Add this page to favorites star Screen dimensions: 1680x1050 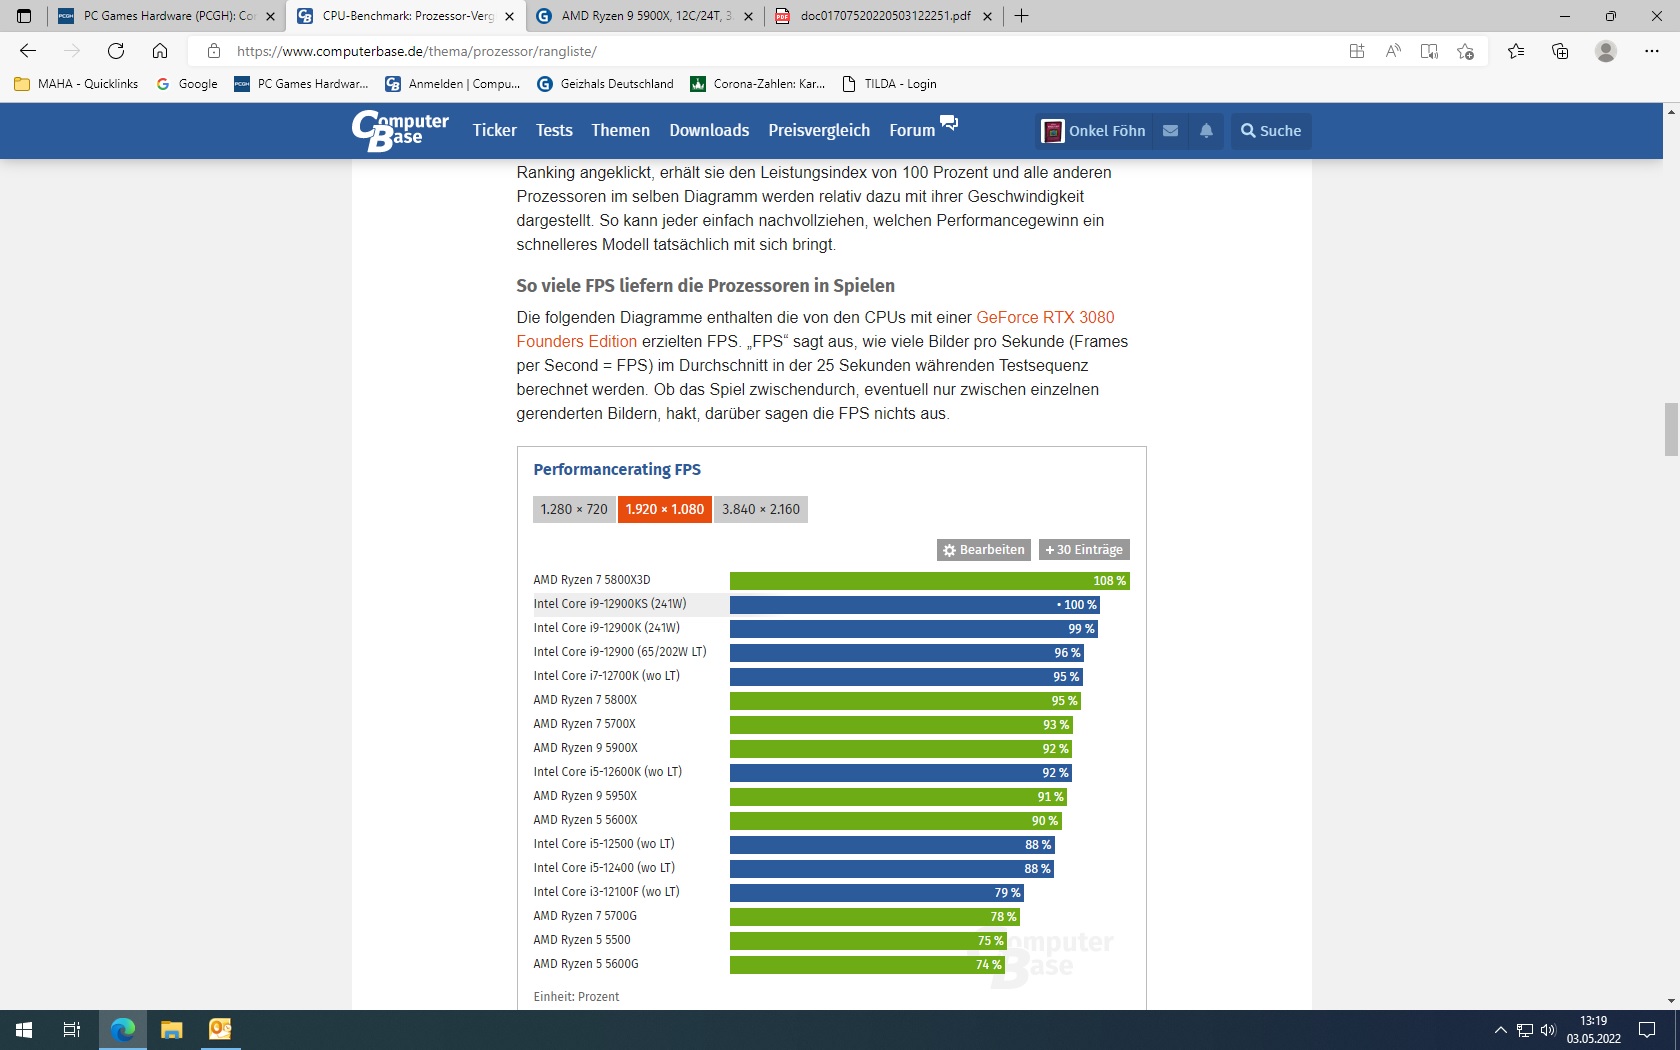point(1465,51)
